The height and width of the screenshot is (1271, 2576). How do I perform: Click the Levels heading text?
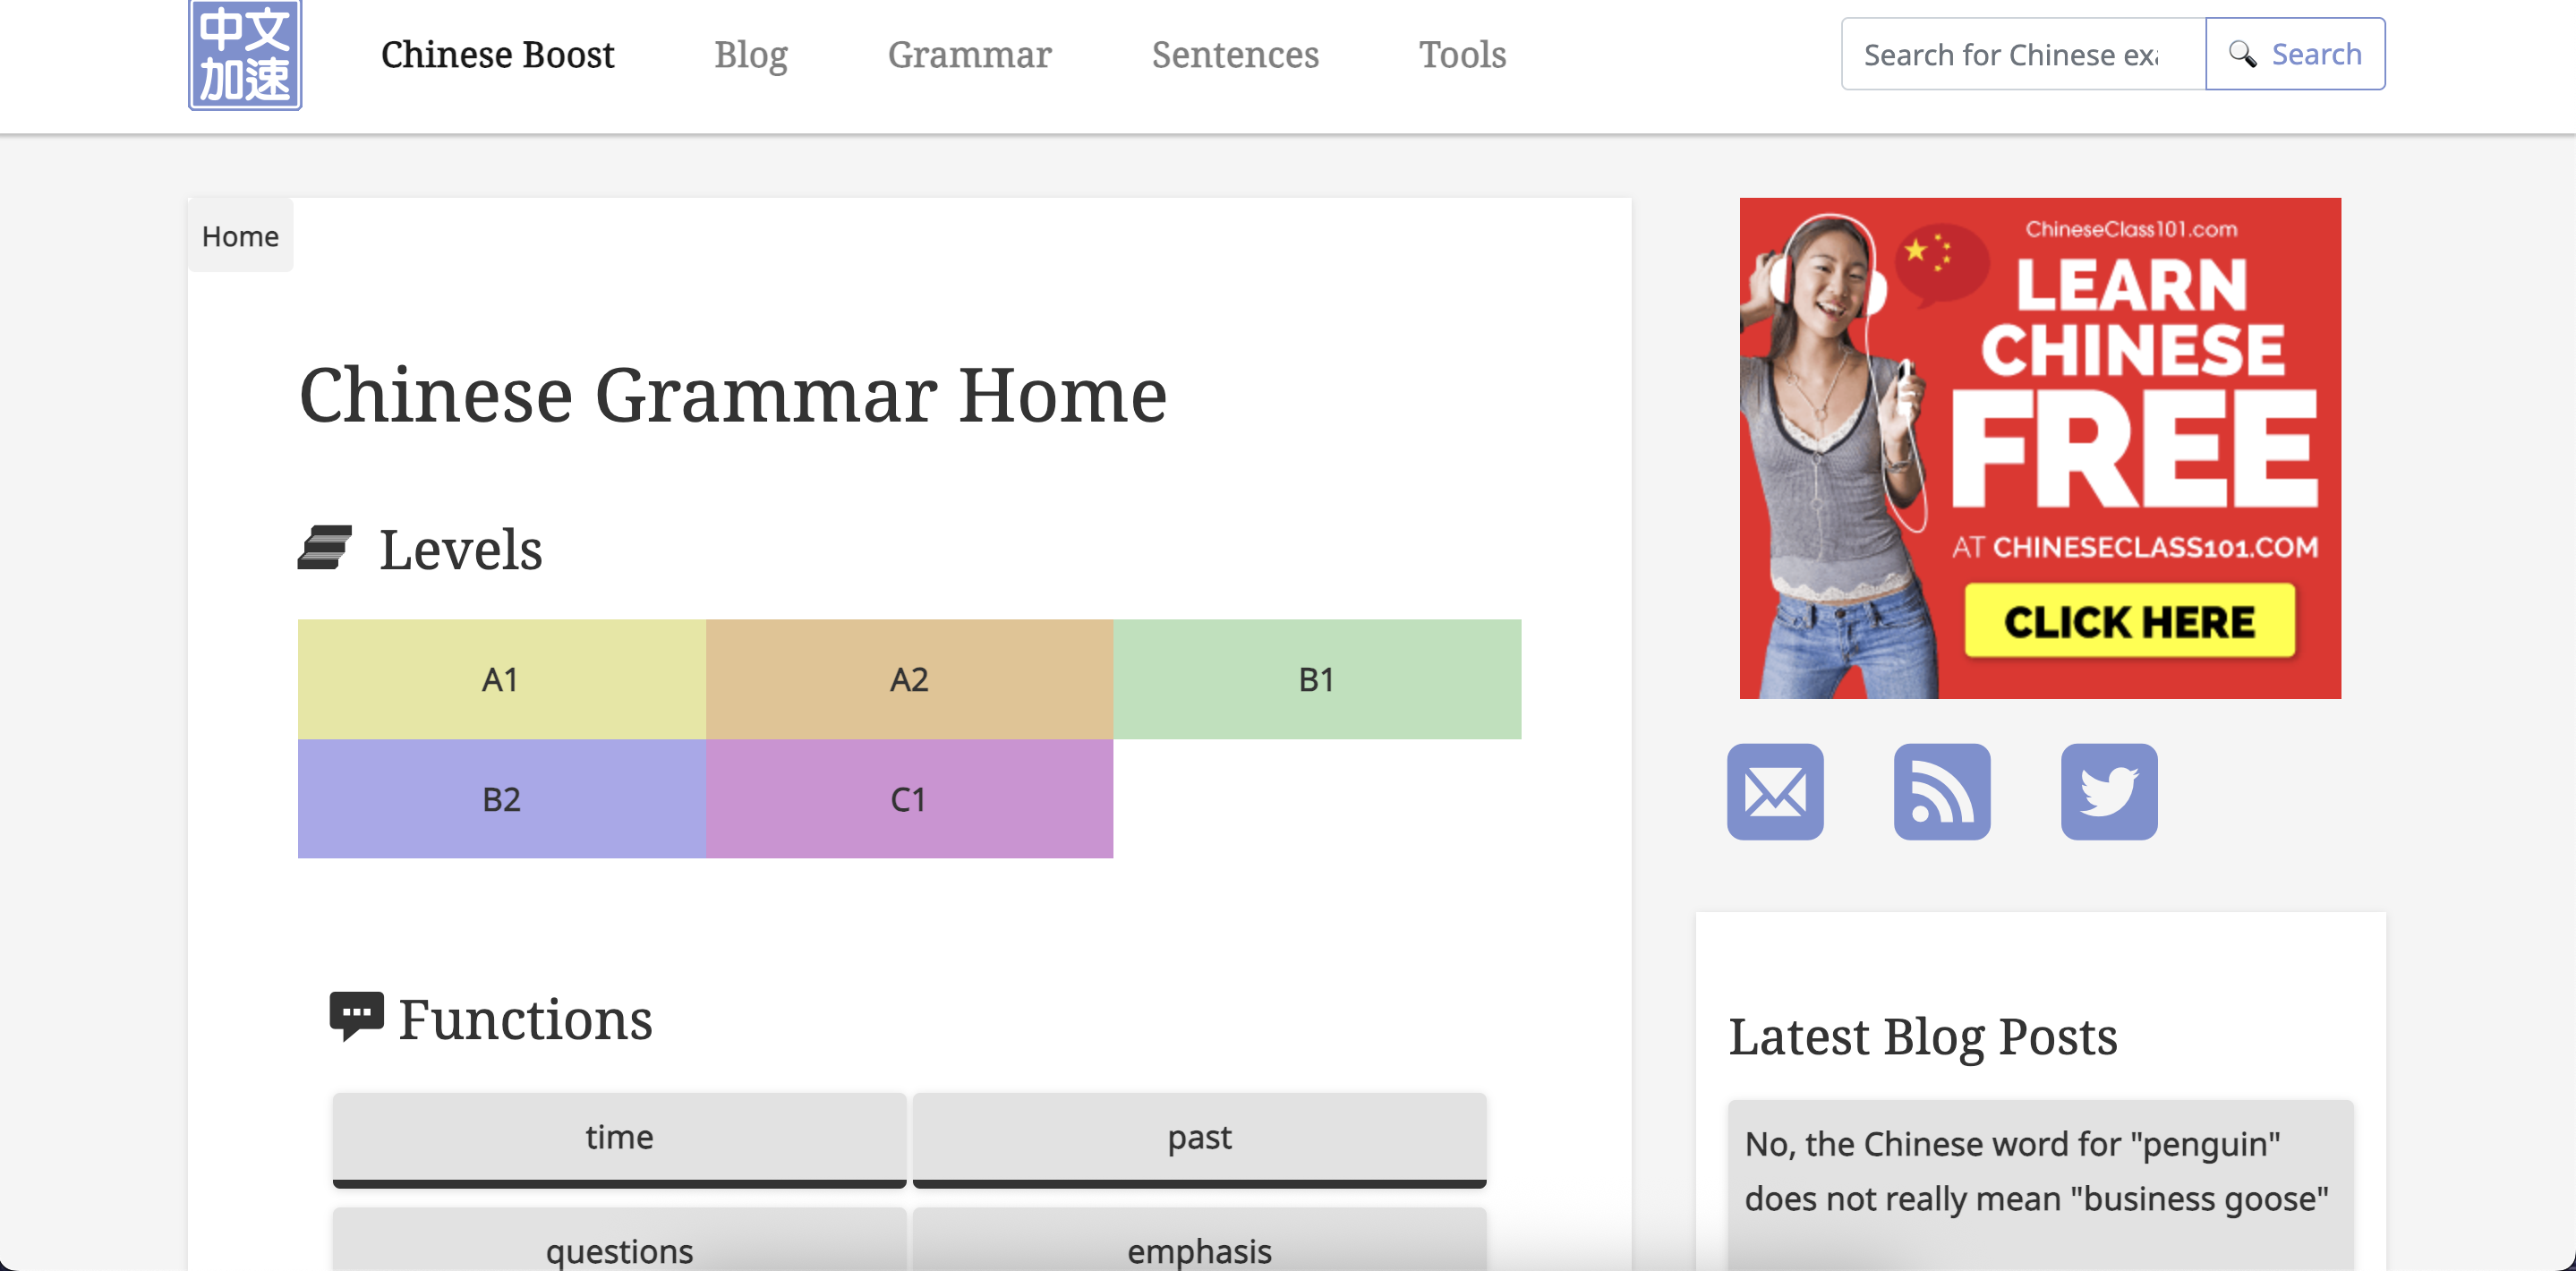(460, 550)
